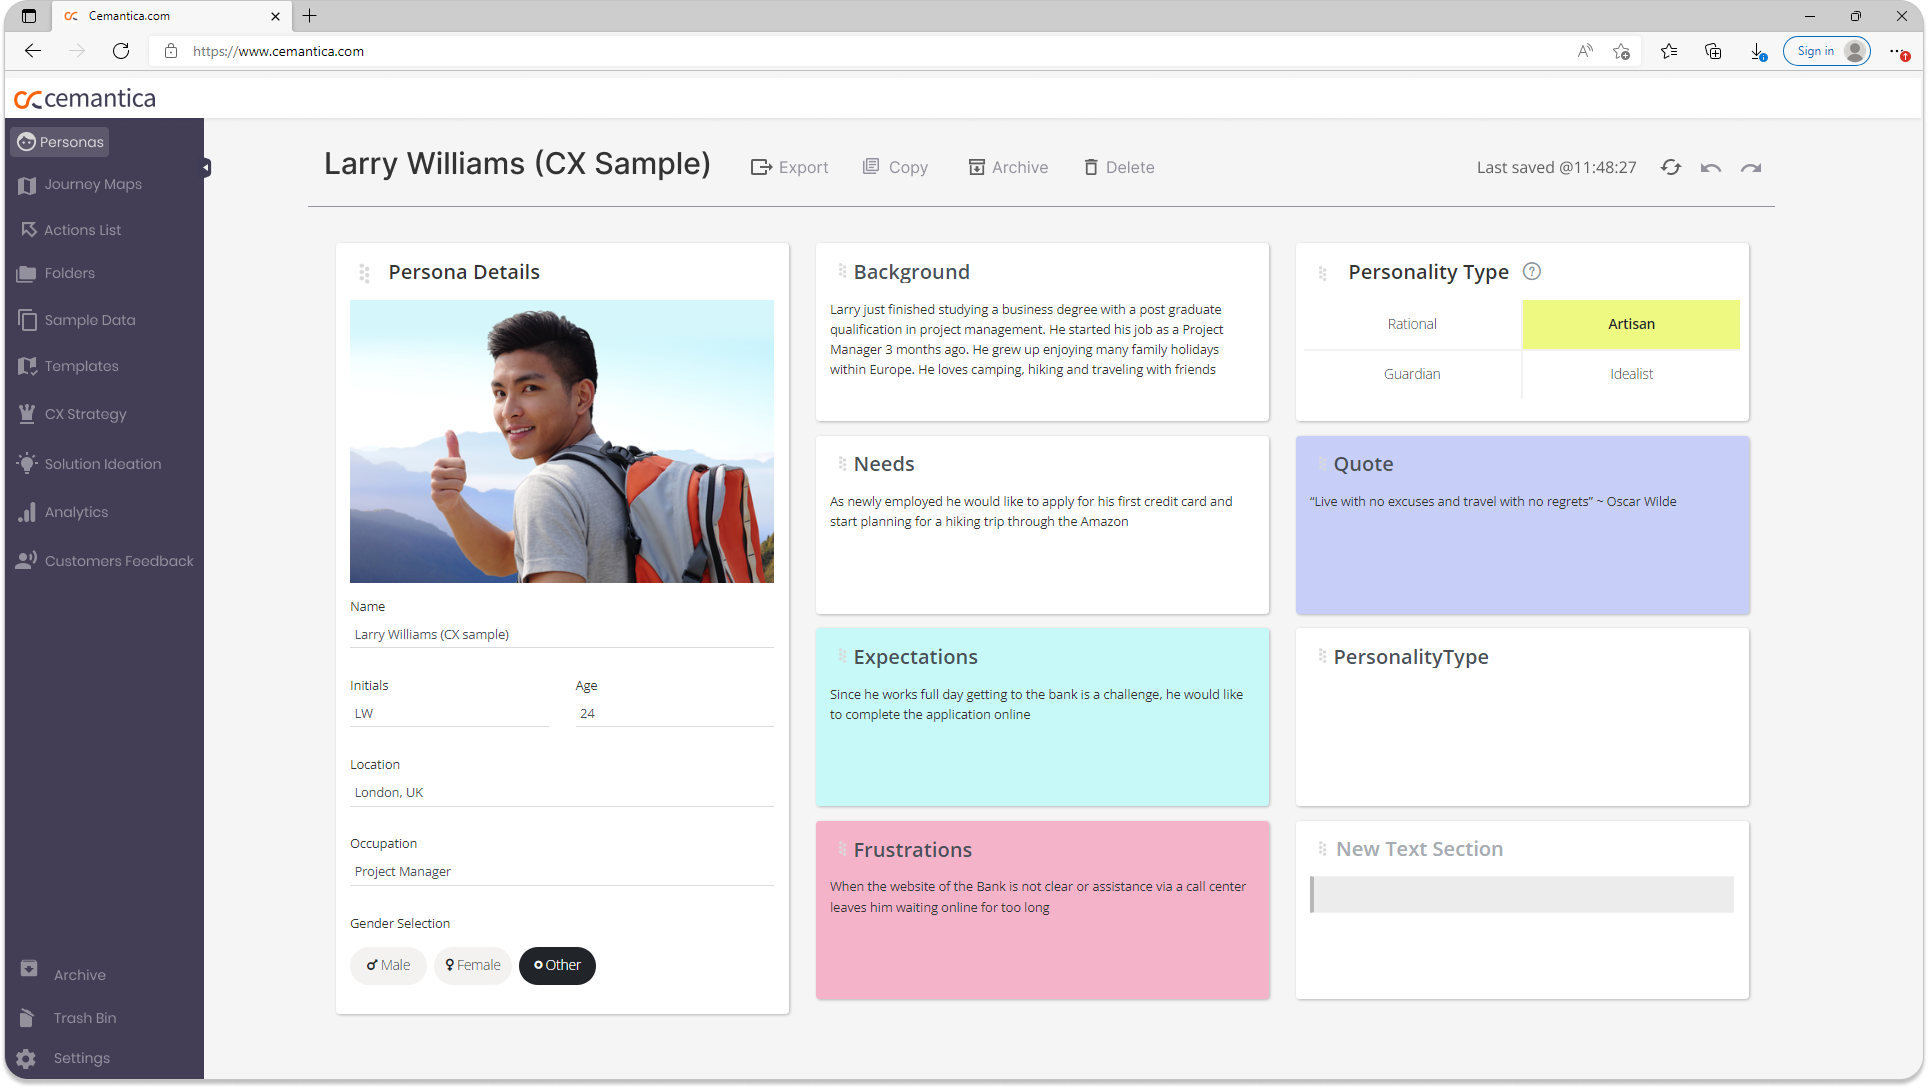
Task: Collapse the sidebar with the arrow handle
Action: [206, 168]
